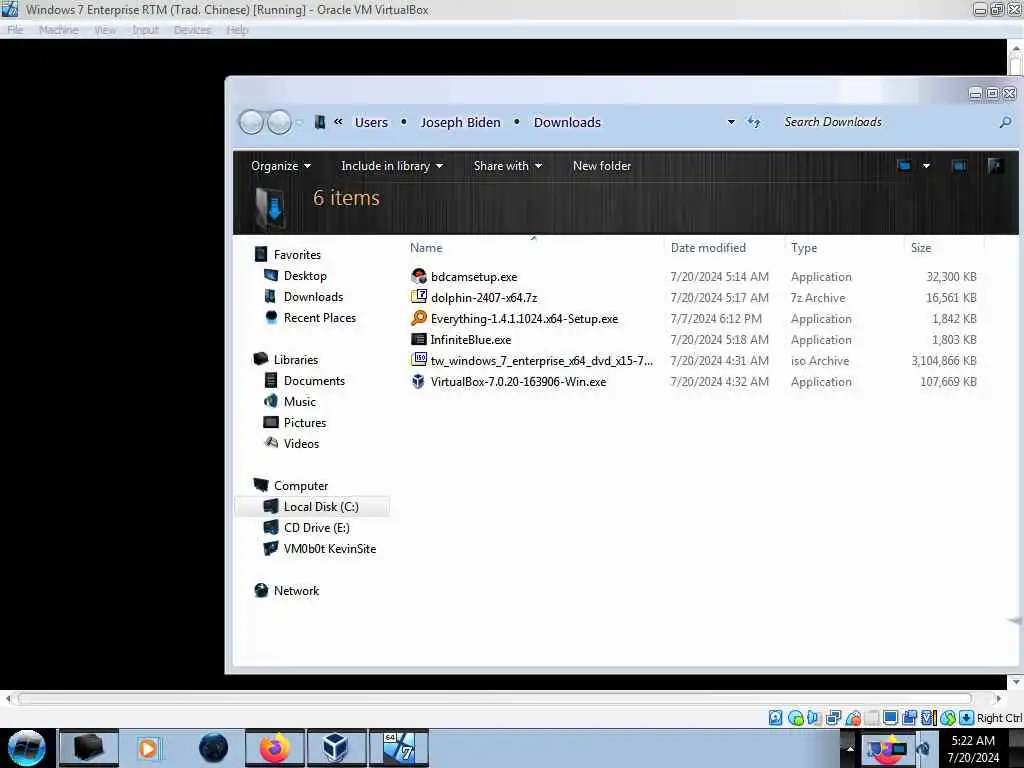Click the volume speaker tray icon
Viewport: 1024px width, 768px height.
pyautogui.click(x=923, y=748)
